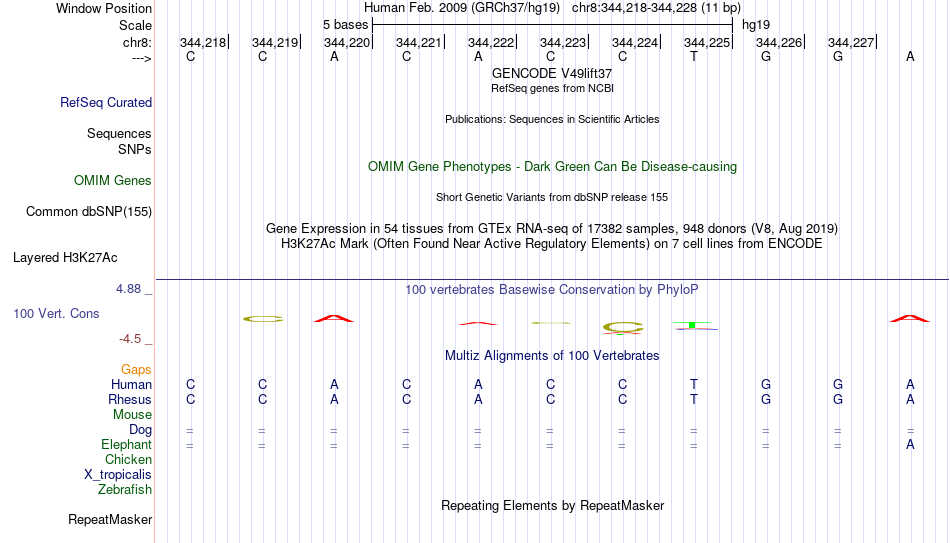
Task: Click the Zebrafish species label
Action: (x=125, y=489)
